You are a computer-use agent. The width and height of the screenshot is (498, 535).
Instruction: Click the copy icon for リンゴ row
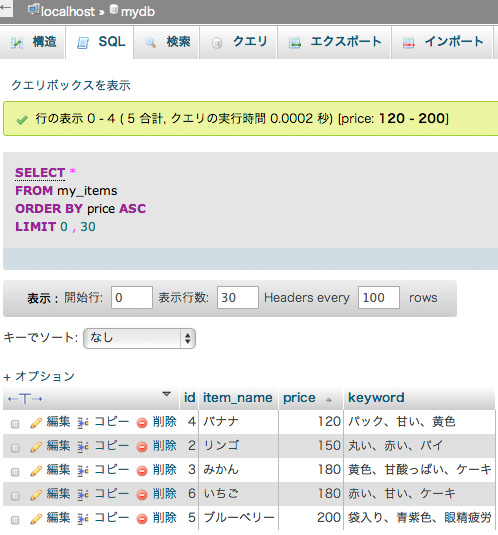coord(83,447)
